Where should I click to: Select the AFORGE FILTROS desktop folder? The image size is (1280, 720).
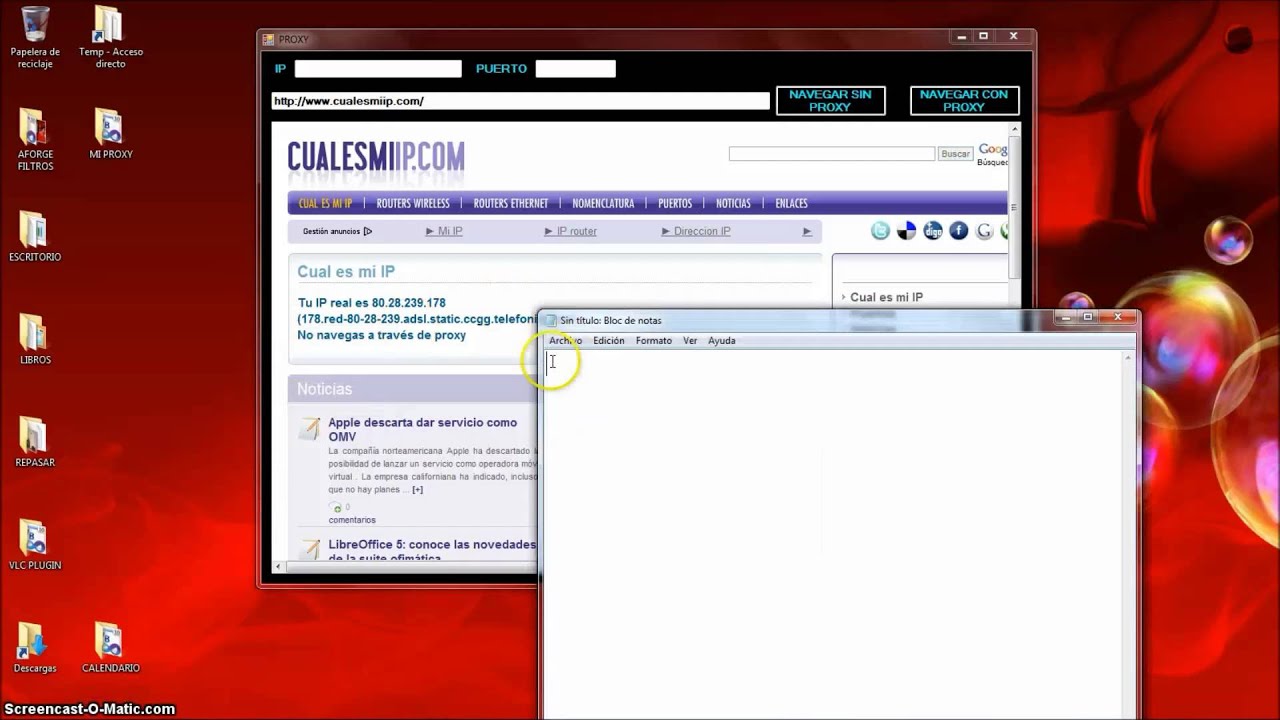click(35, 140)
